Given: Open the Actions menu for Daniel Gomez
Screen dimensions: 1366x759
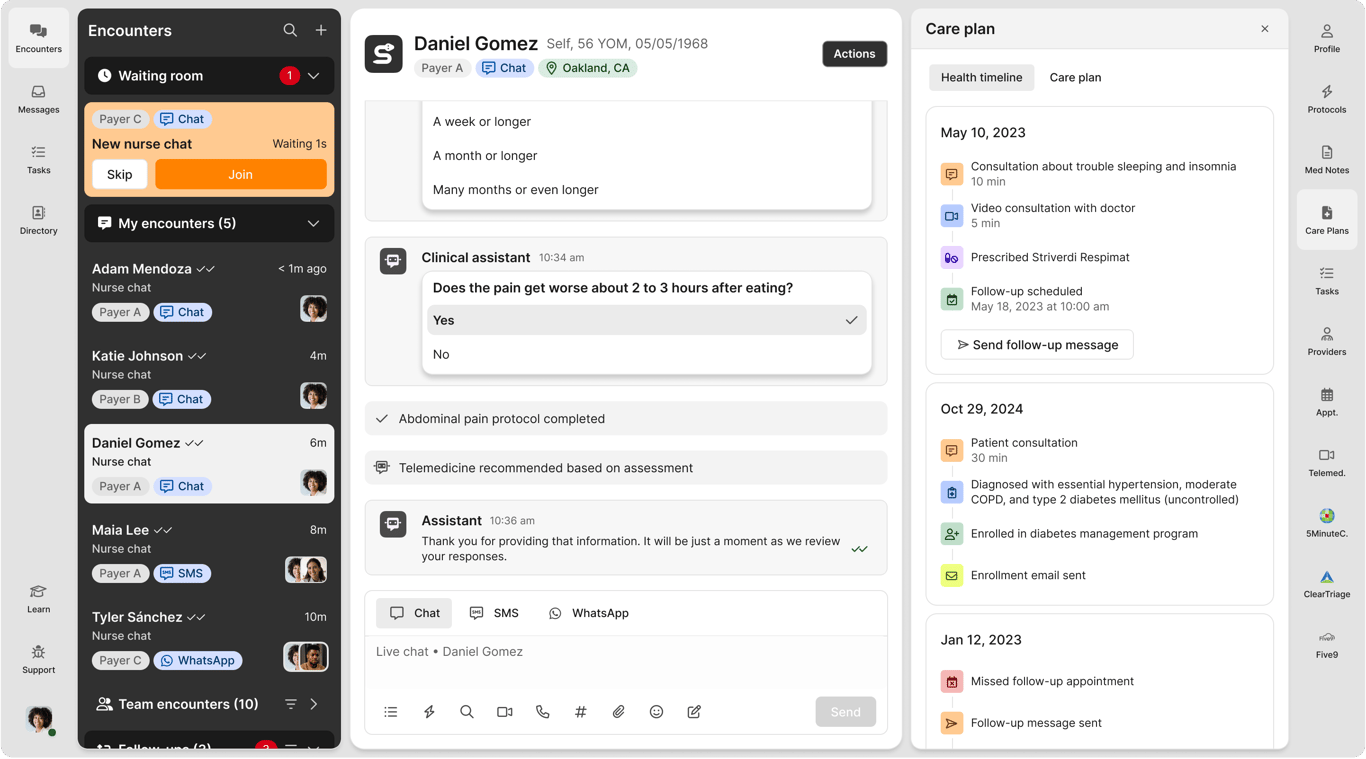Looking at the screenshot, I should pos(855,54).
